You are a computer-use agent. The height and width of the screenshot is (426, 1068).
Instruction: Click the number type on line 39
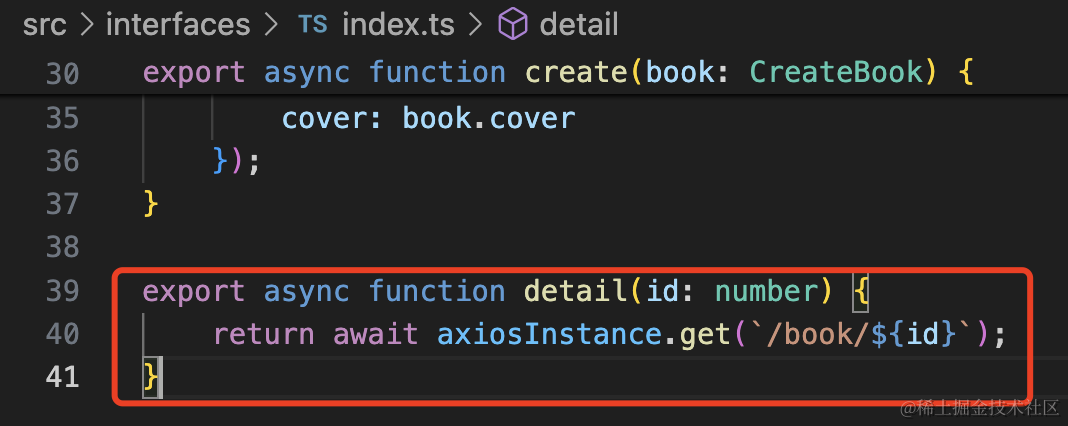tap(768, 291)
